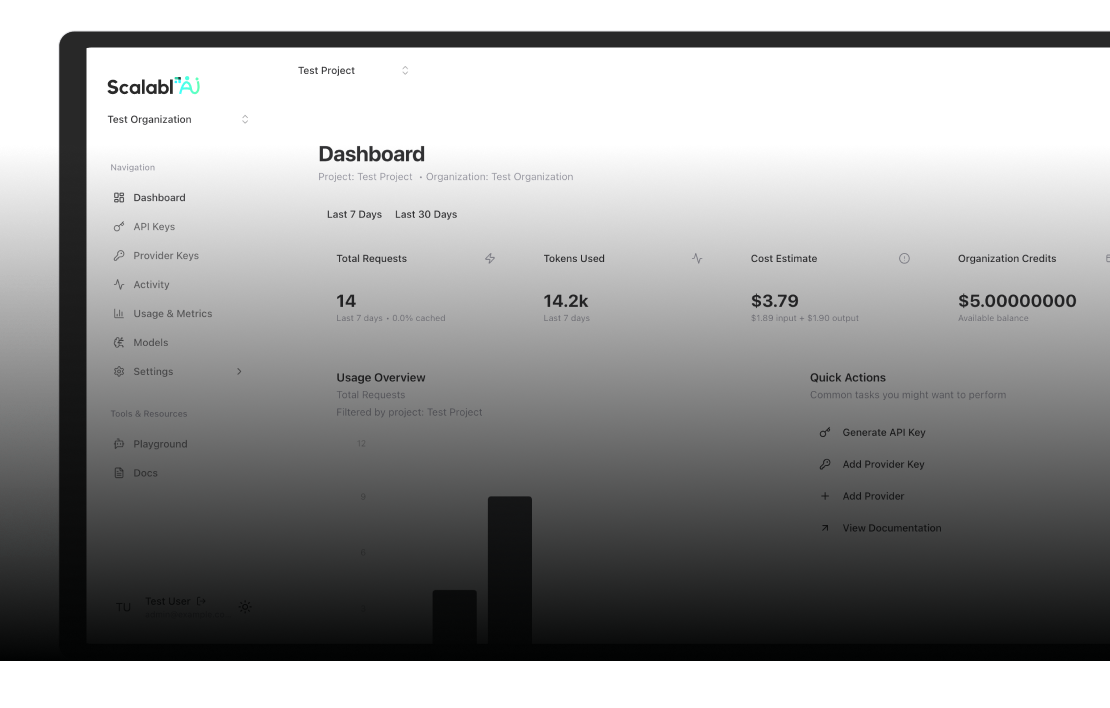
Task: Click the Add Provider Key quick action
Action: tap(883, 465)
